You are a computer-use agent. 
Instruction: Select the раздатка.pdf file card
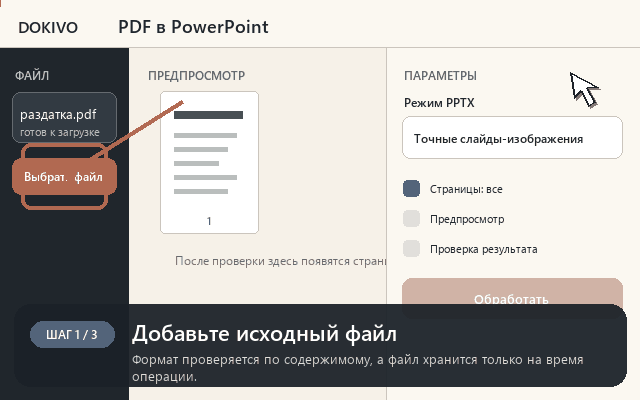click(64, 118)
